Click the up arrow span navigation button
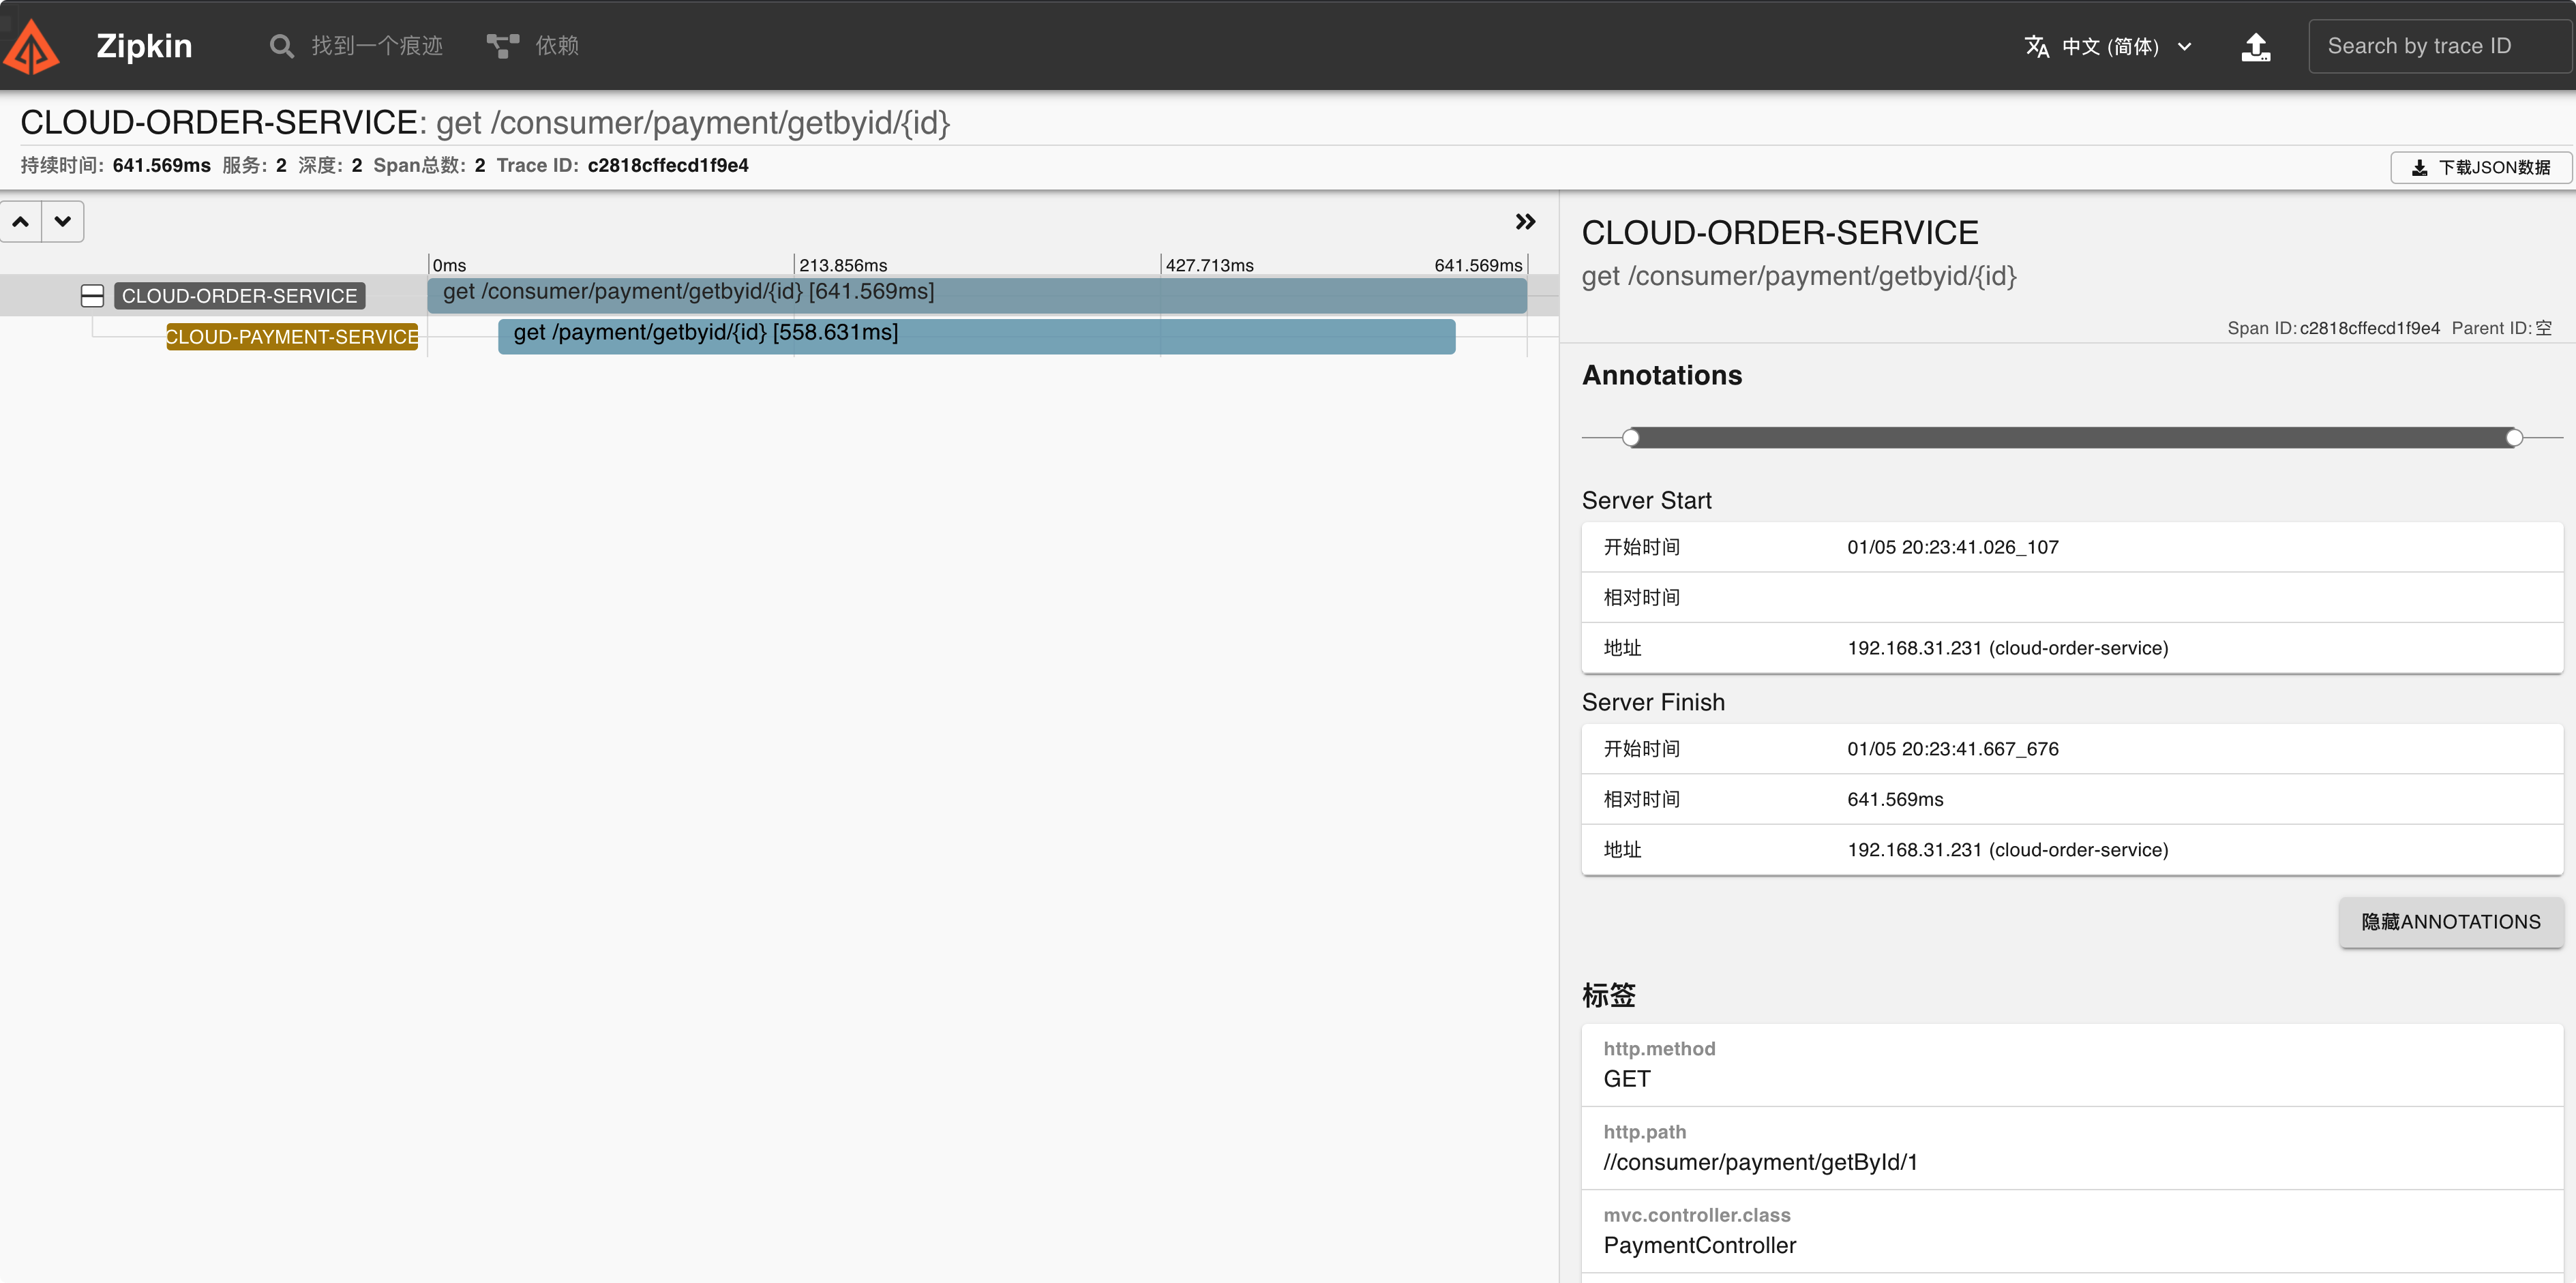 click(21, 221)
